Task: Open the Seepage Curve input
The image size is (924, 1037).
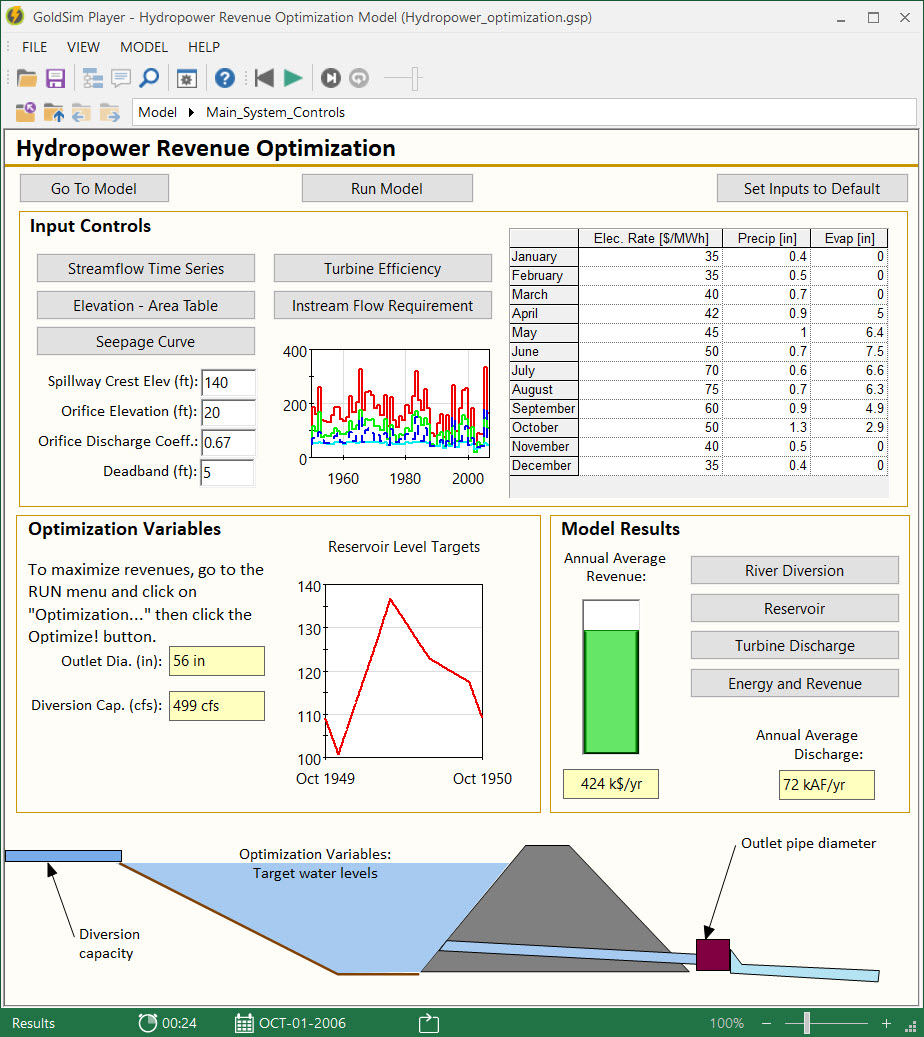Action: 146,342
